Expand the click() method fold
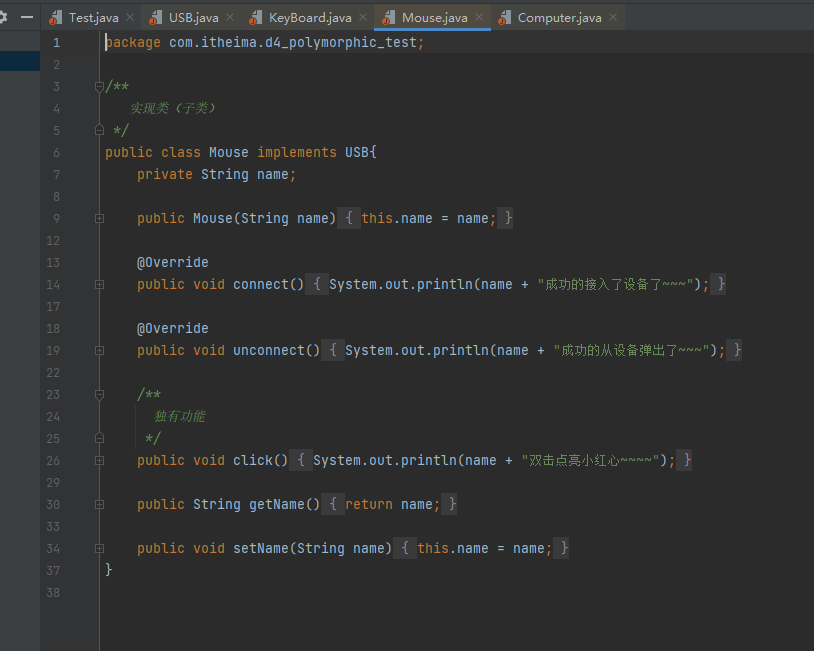This screenshot has height=651, width=814. click(x=100, y=460)
